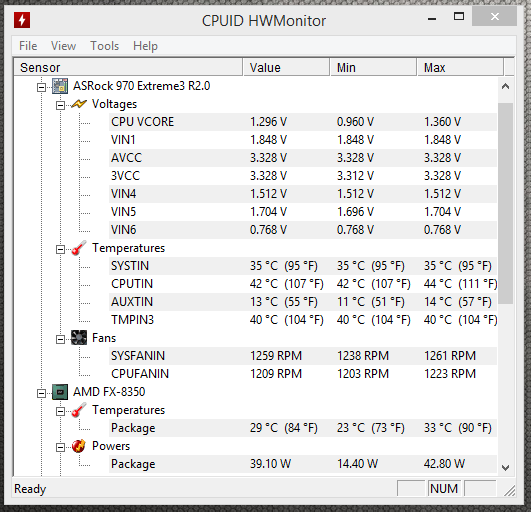Click the thermometer icon under ASRock
The image size is (531, 512).
(x=79, y=248)
